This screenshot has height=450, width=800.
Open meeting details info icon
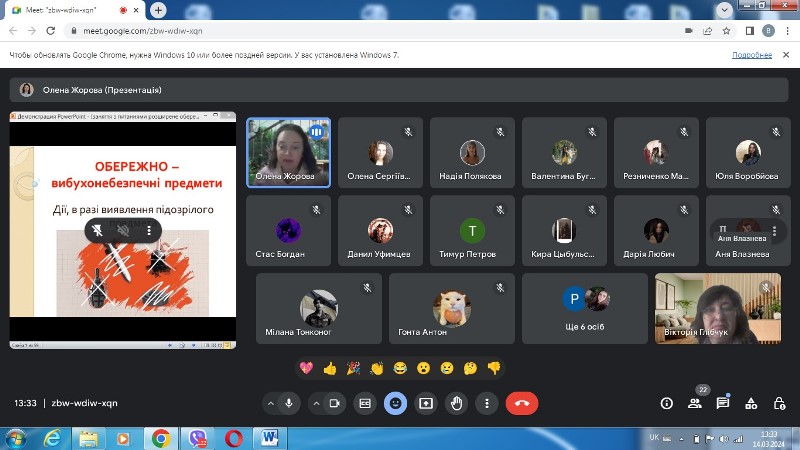tap(666, 403)
